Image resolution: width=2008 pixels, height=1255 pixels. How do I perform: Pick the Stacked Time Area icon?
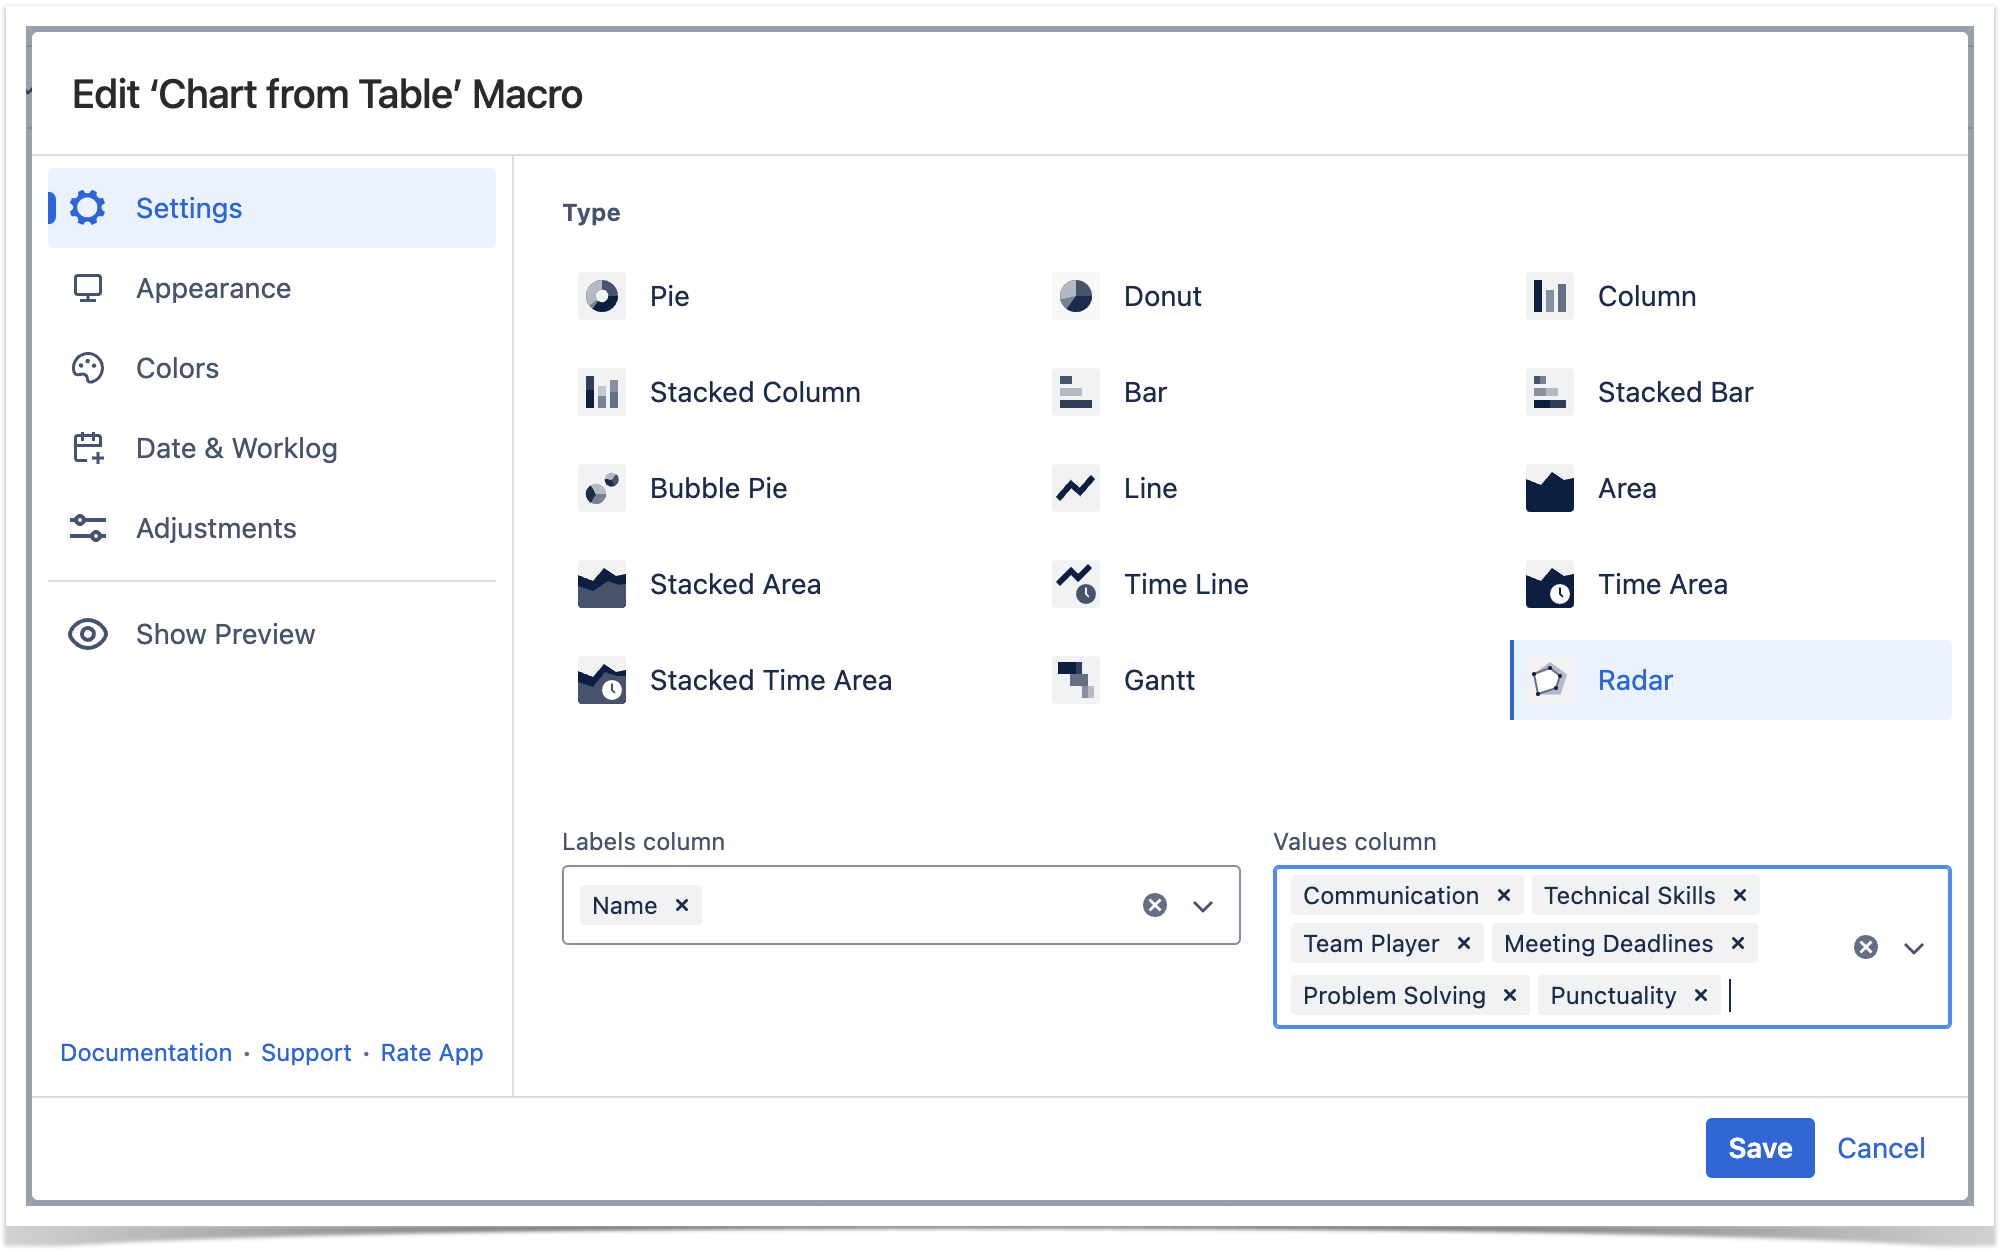pyautogui.click(x=601, y=680)
